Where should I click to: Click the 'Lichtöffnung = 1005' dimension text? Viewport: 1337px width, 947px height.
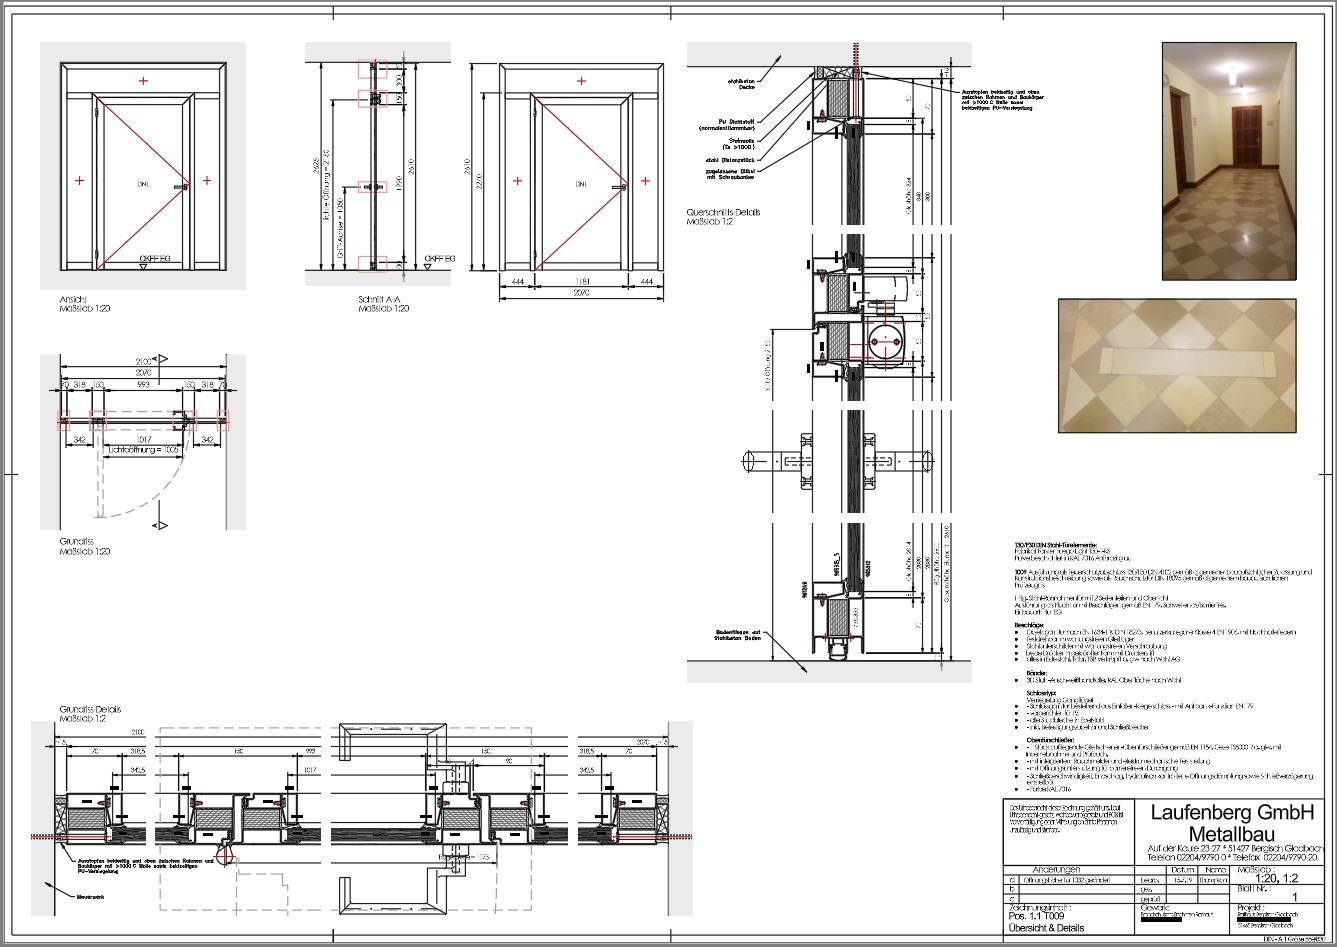144,450
